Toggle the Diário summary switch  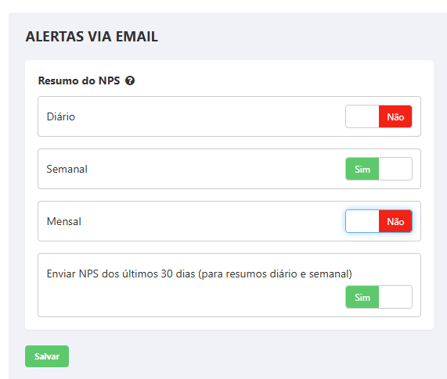pyautogui.click(x=379, y=117)
